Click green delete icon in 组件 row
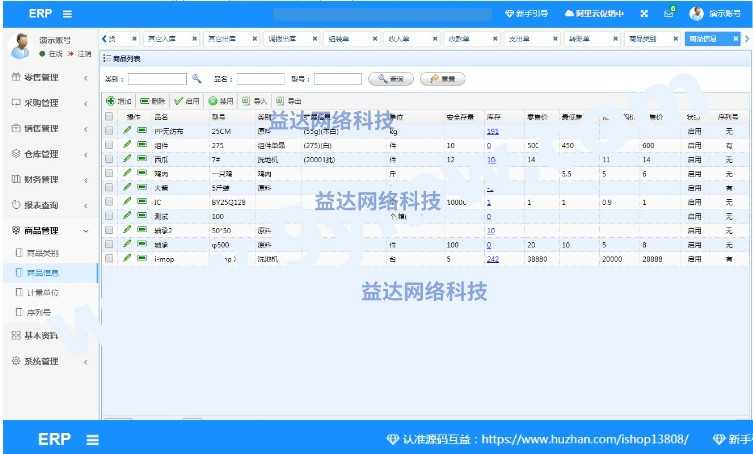Image resolution: width=753 pixels, height=454 pixels. [142, 145]
